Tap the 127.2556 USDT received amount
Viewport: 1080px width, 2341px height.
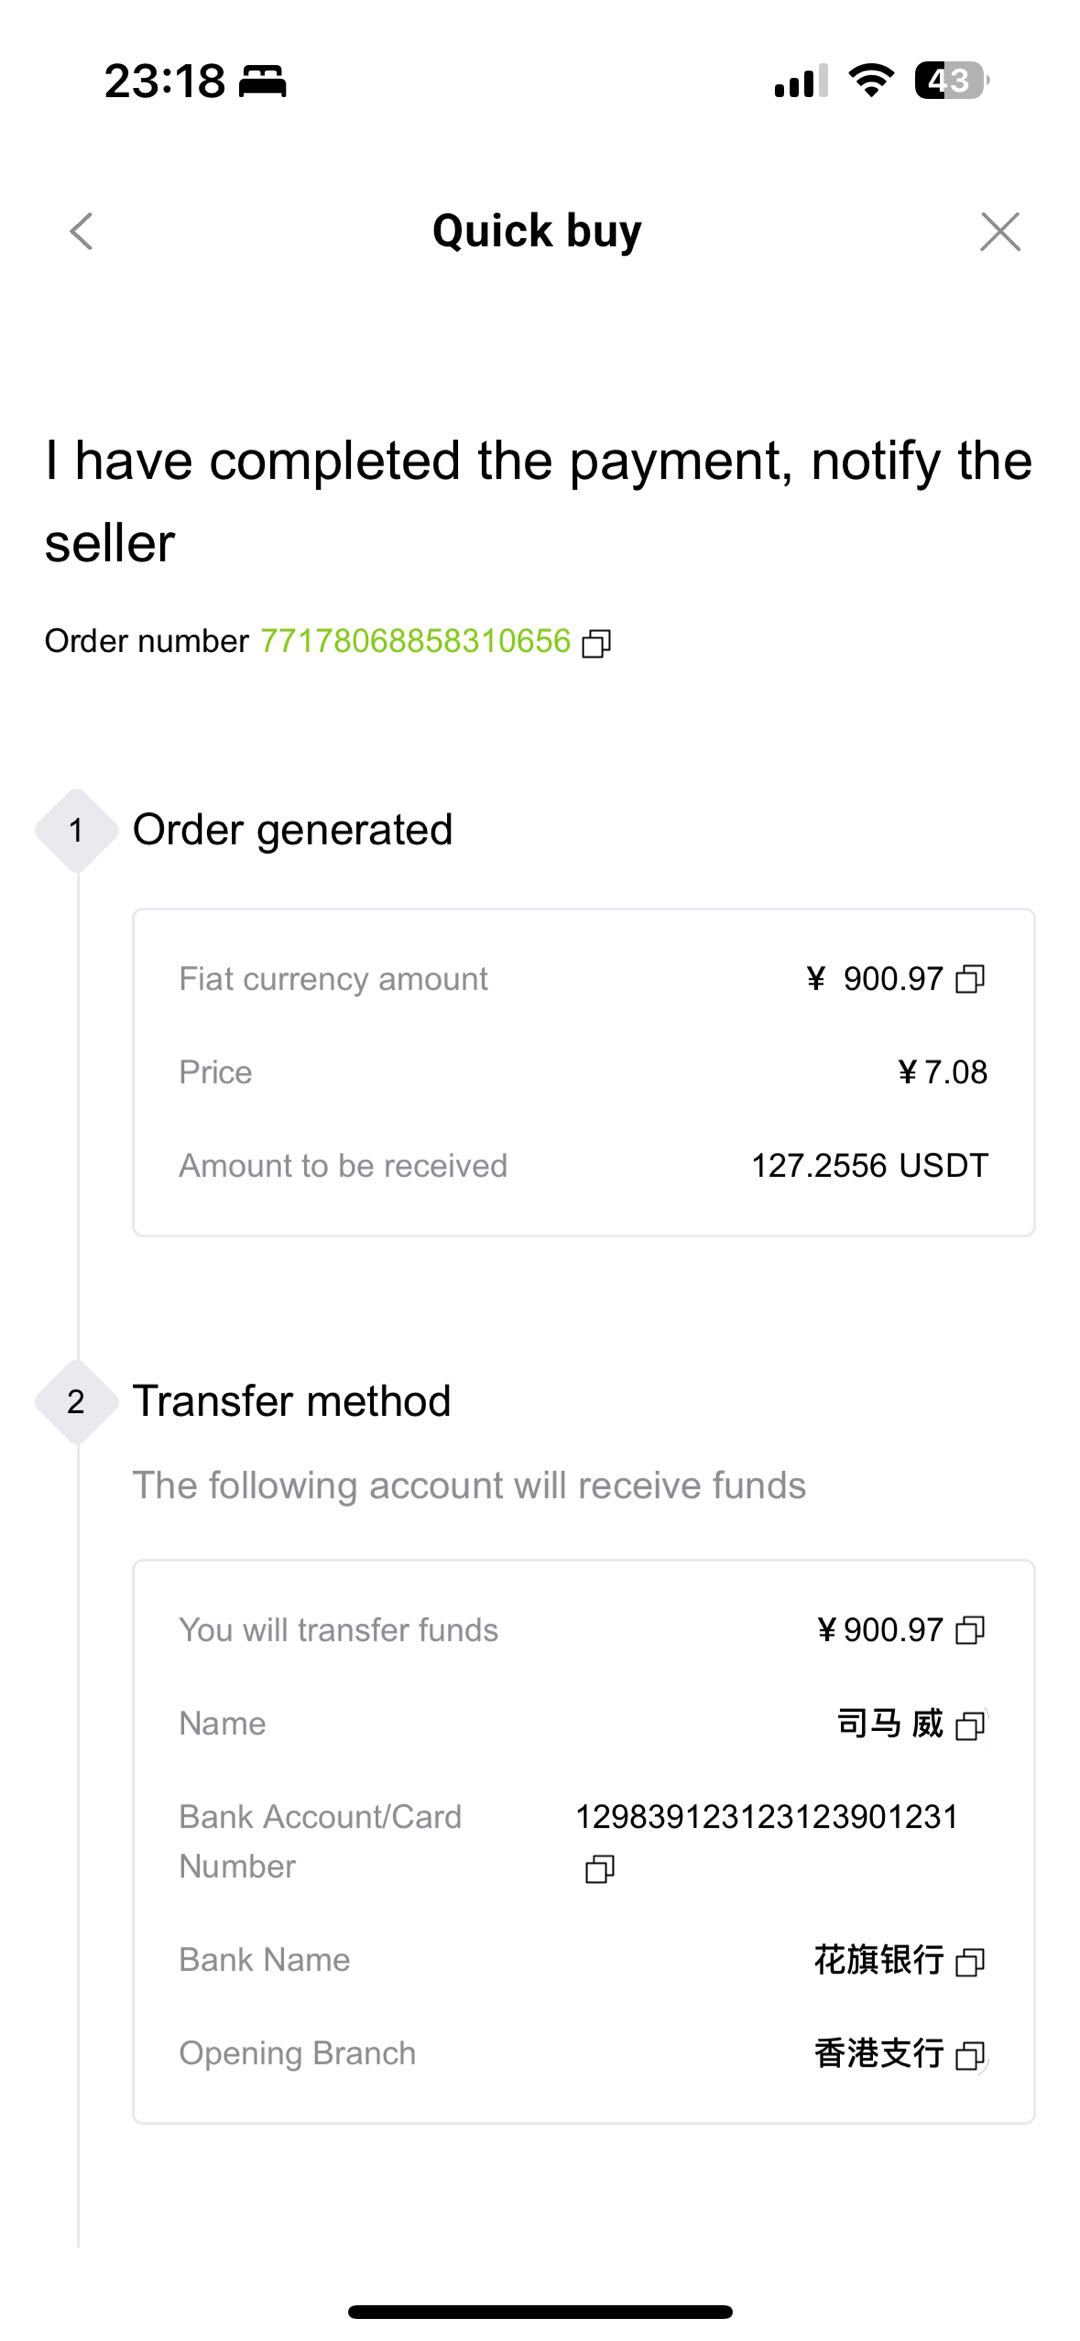[870, 1165]
